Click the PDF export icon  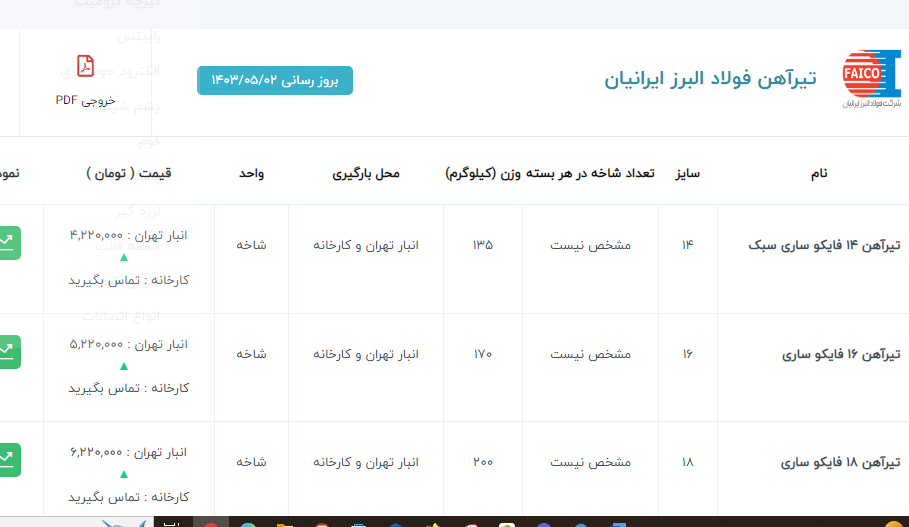click(86, 68)
